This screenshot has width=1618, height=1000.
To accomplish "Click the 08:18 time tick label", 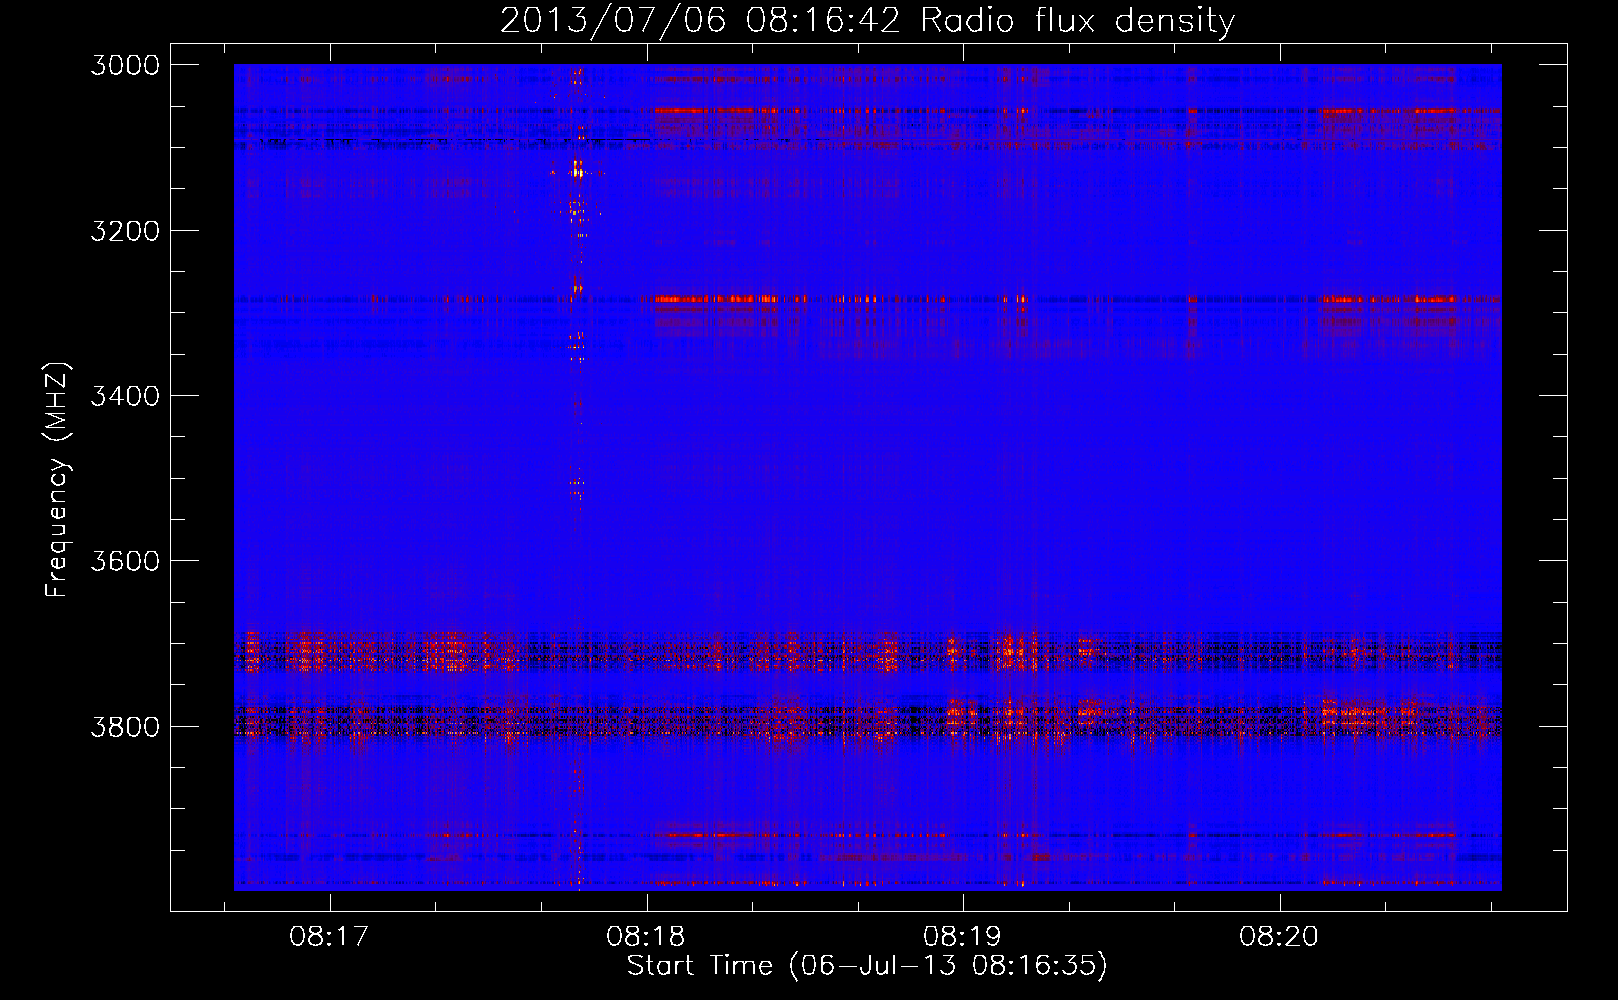I will pyautogui.click(x=646, y=937).
